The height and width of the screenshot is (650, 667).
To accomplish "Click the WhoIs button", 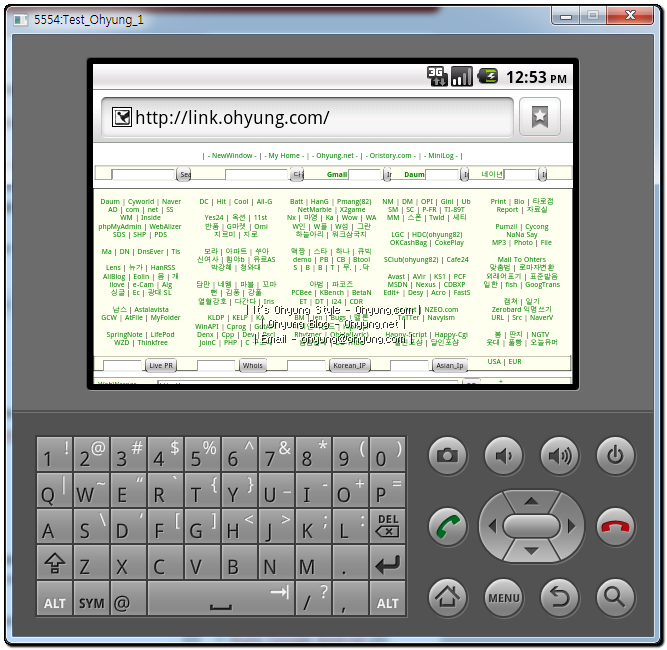I will [253, 365].
